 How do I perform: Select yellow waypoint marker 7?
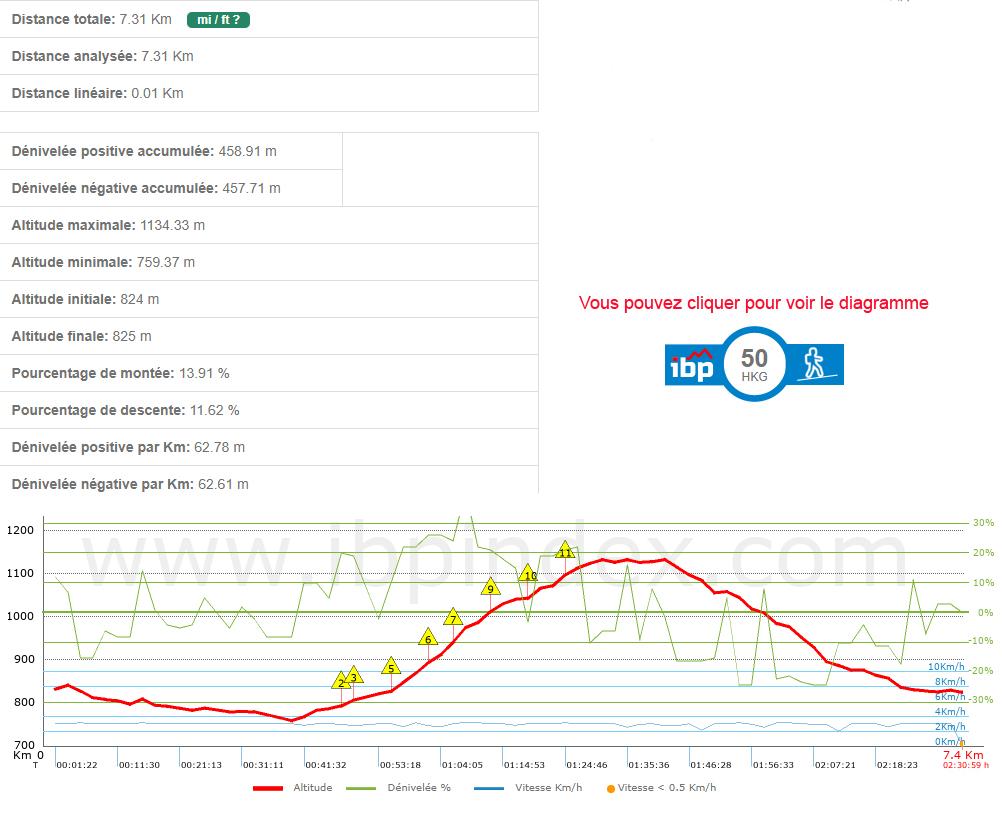(x=453, y=618)
